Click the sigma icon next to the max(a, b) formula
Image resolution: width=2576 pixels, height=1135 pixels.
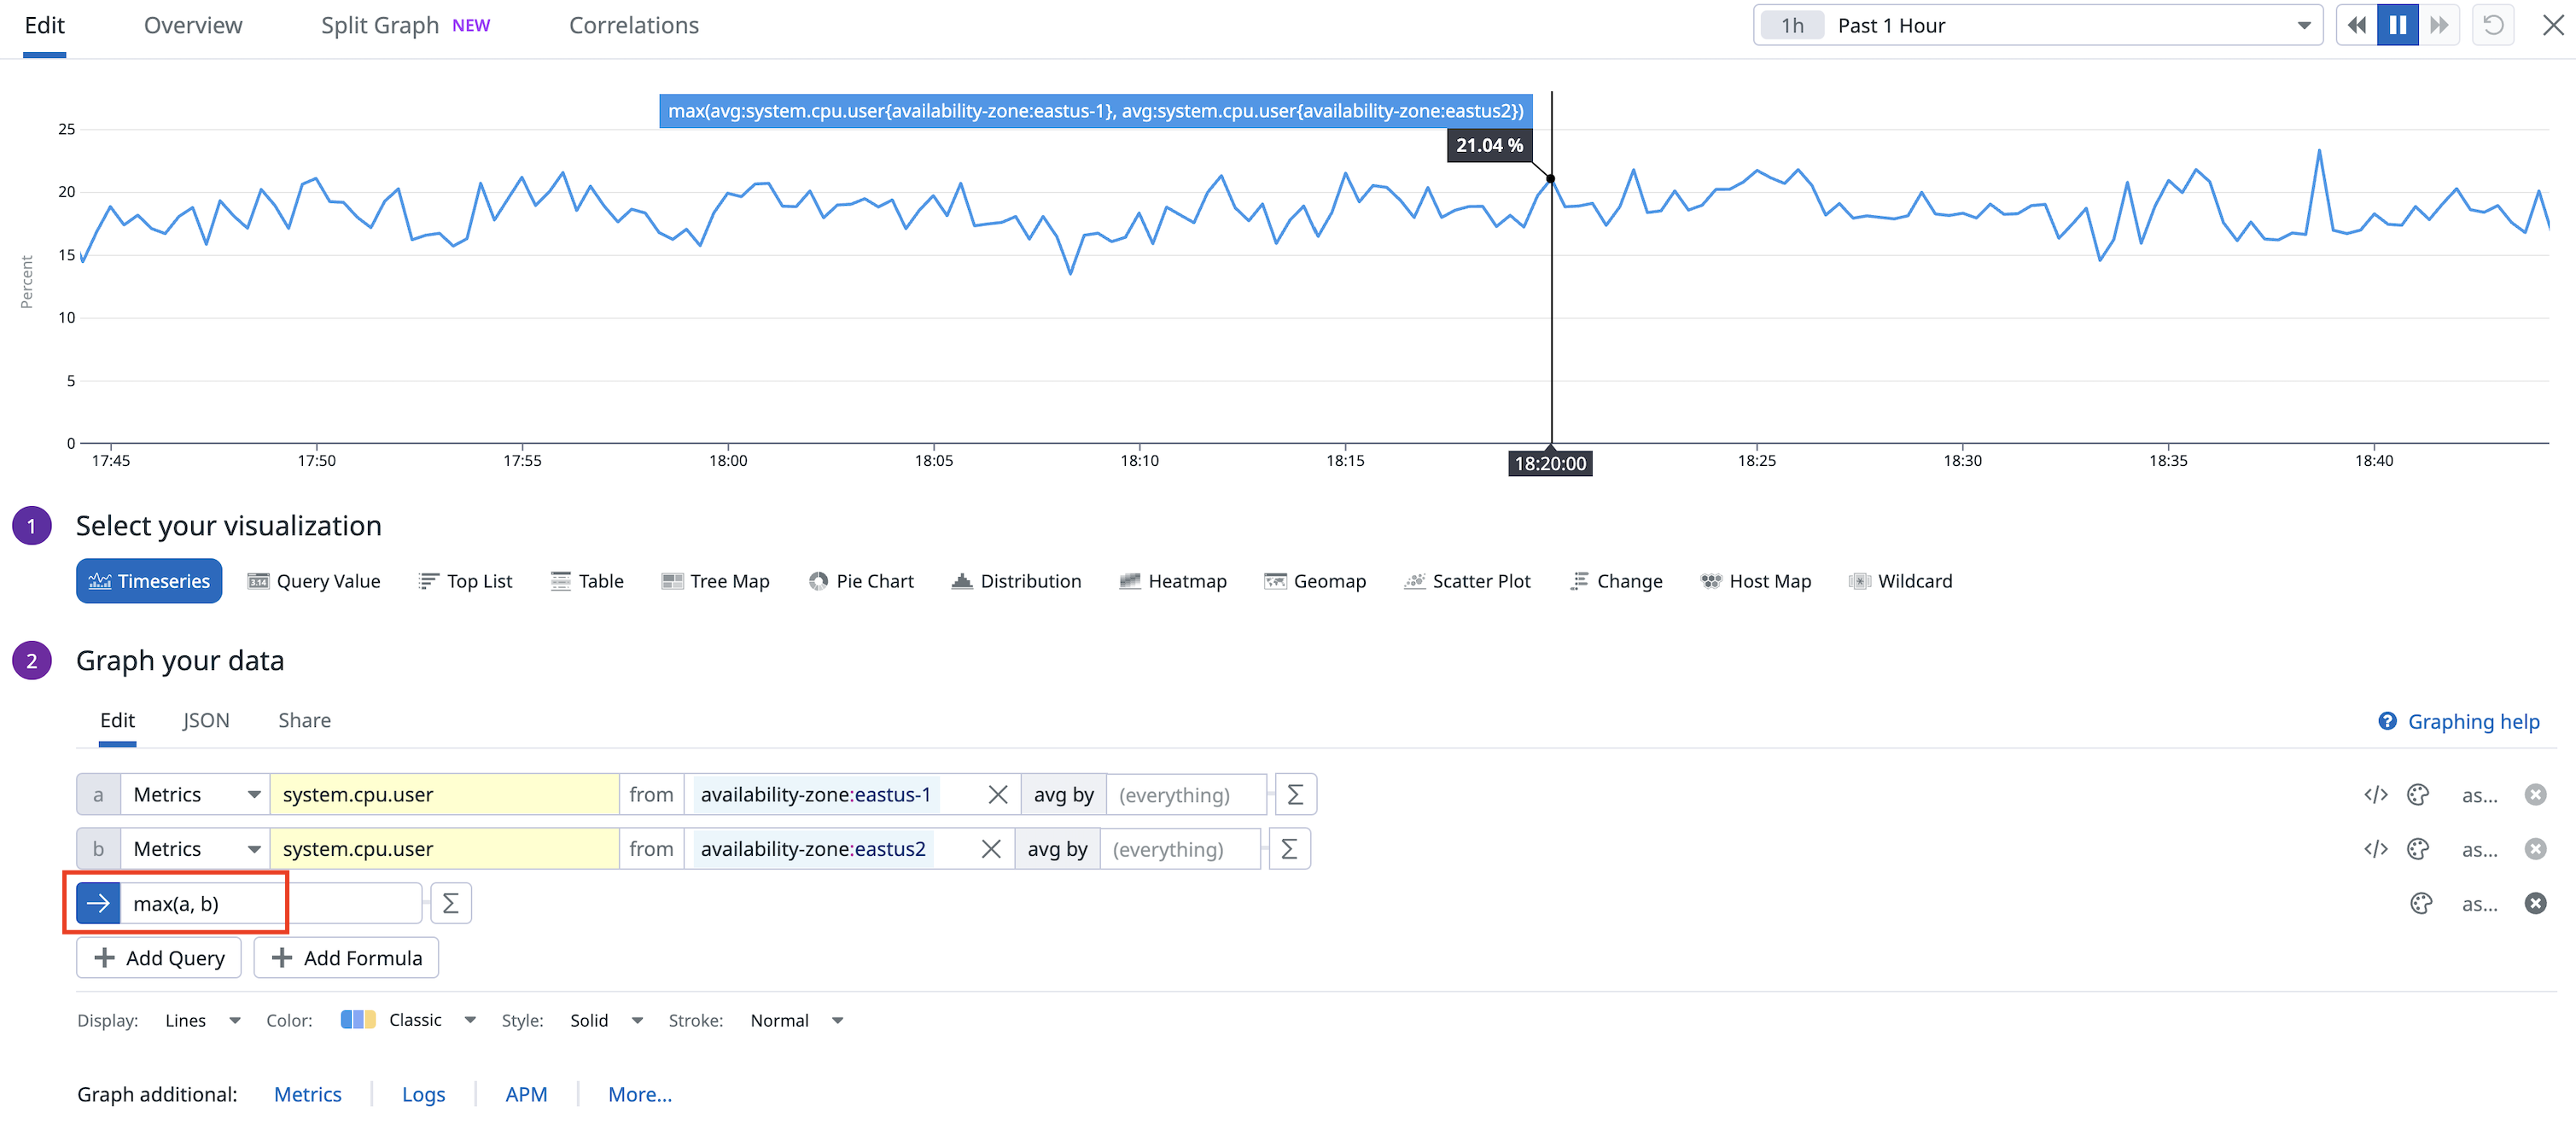click(x=450, y=904)
